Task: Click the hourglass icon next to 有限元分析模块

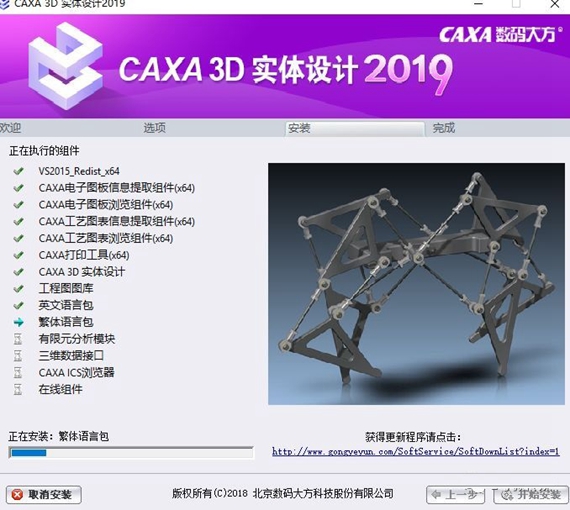Action: 17,339
